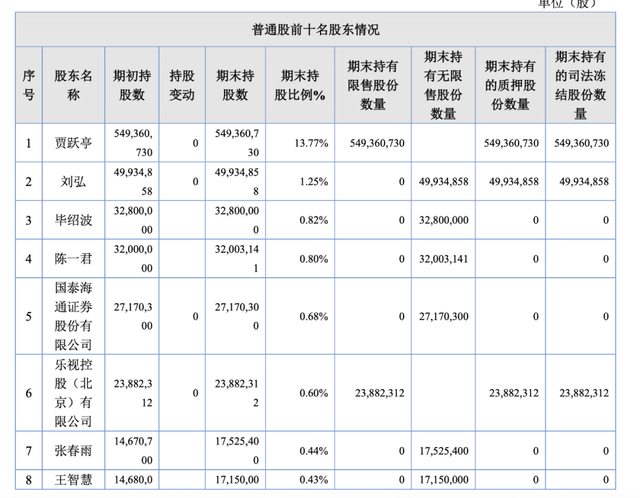The width and height of the screenshot is (640, 498).
Task: Click shareholder name 刘弘
Action: (73, 181)
